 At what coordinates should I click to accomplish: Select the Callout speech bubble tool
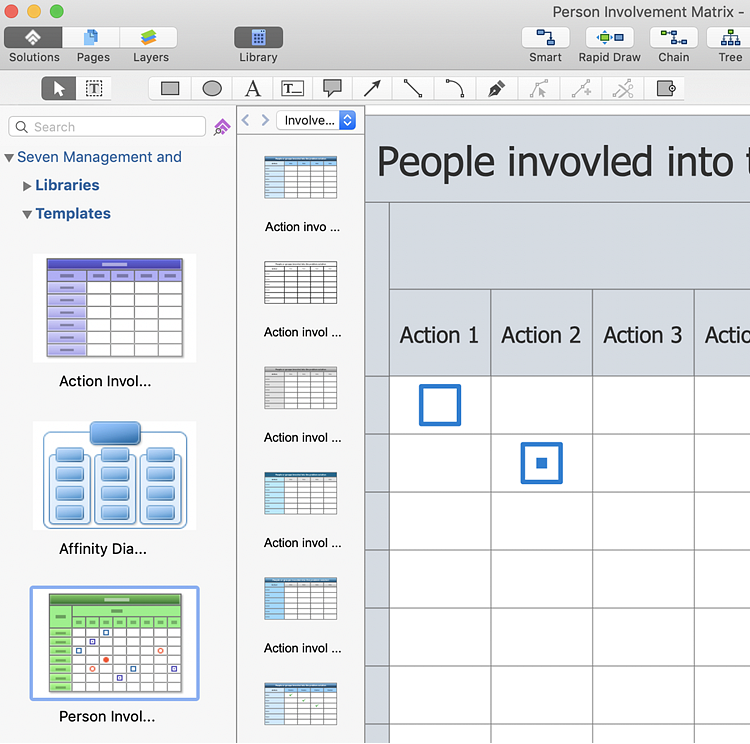click(x=332, y=88)
